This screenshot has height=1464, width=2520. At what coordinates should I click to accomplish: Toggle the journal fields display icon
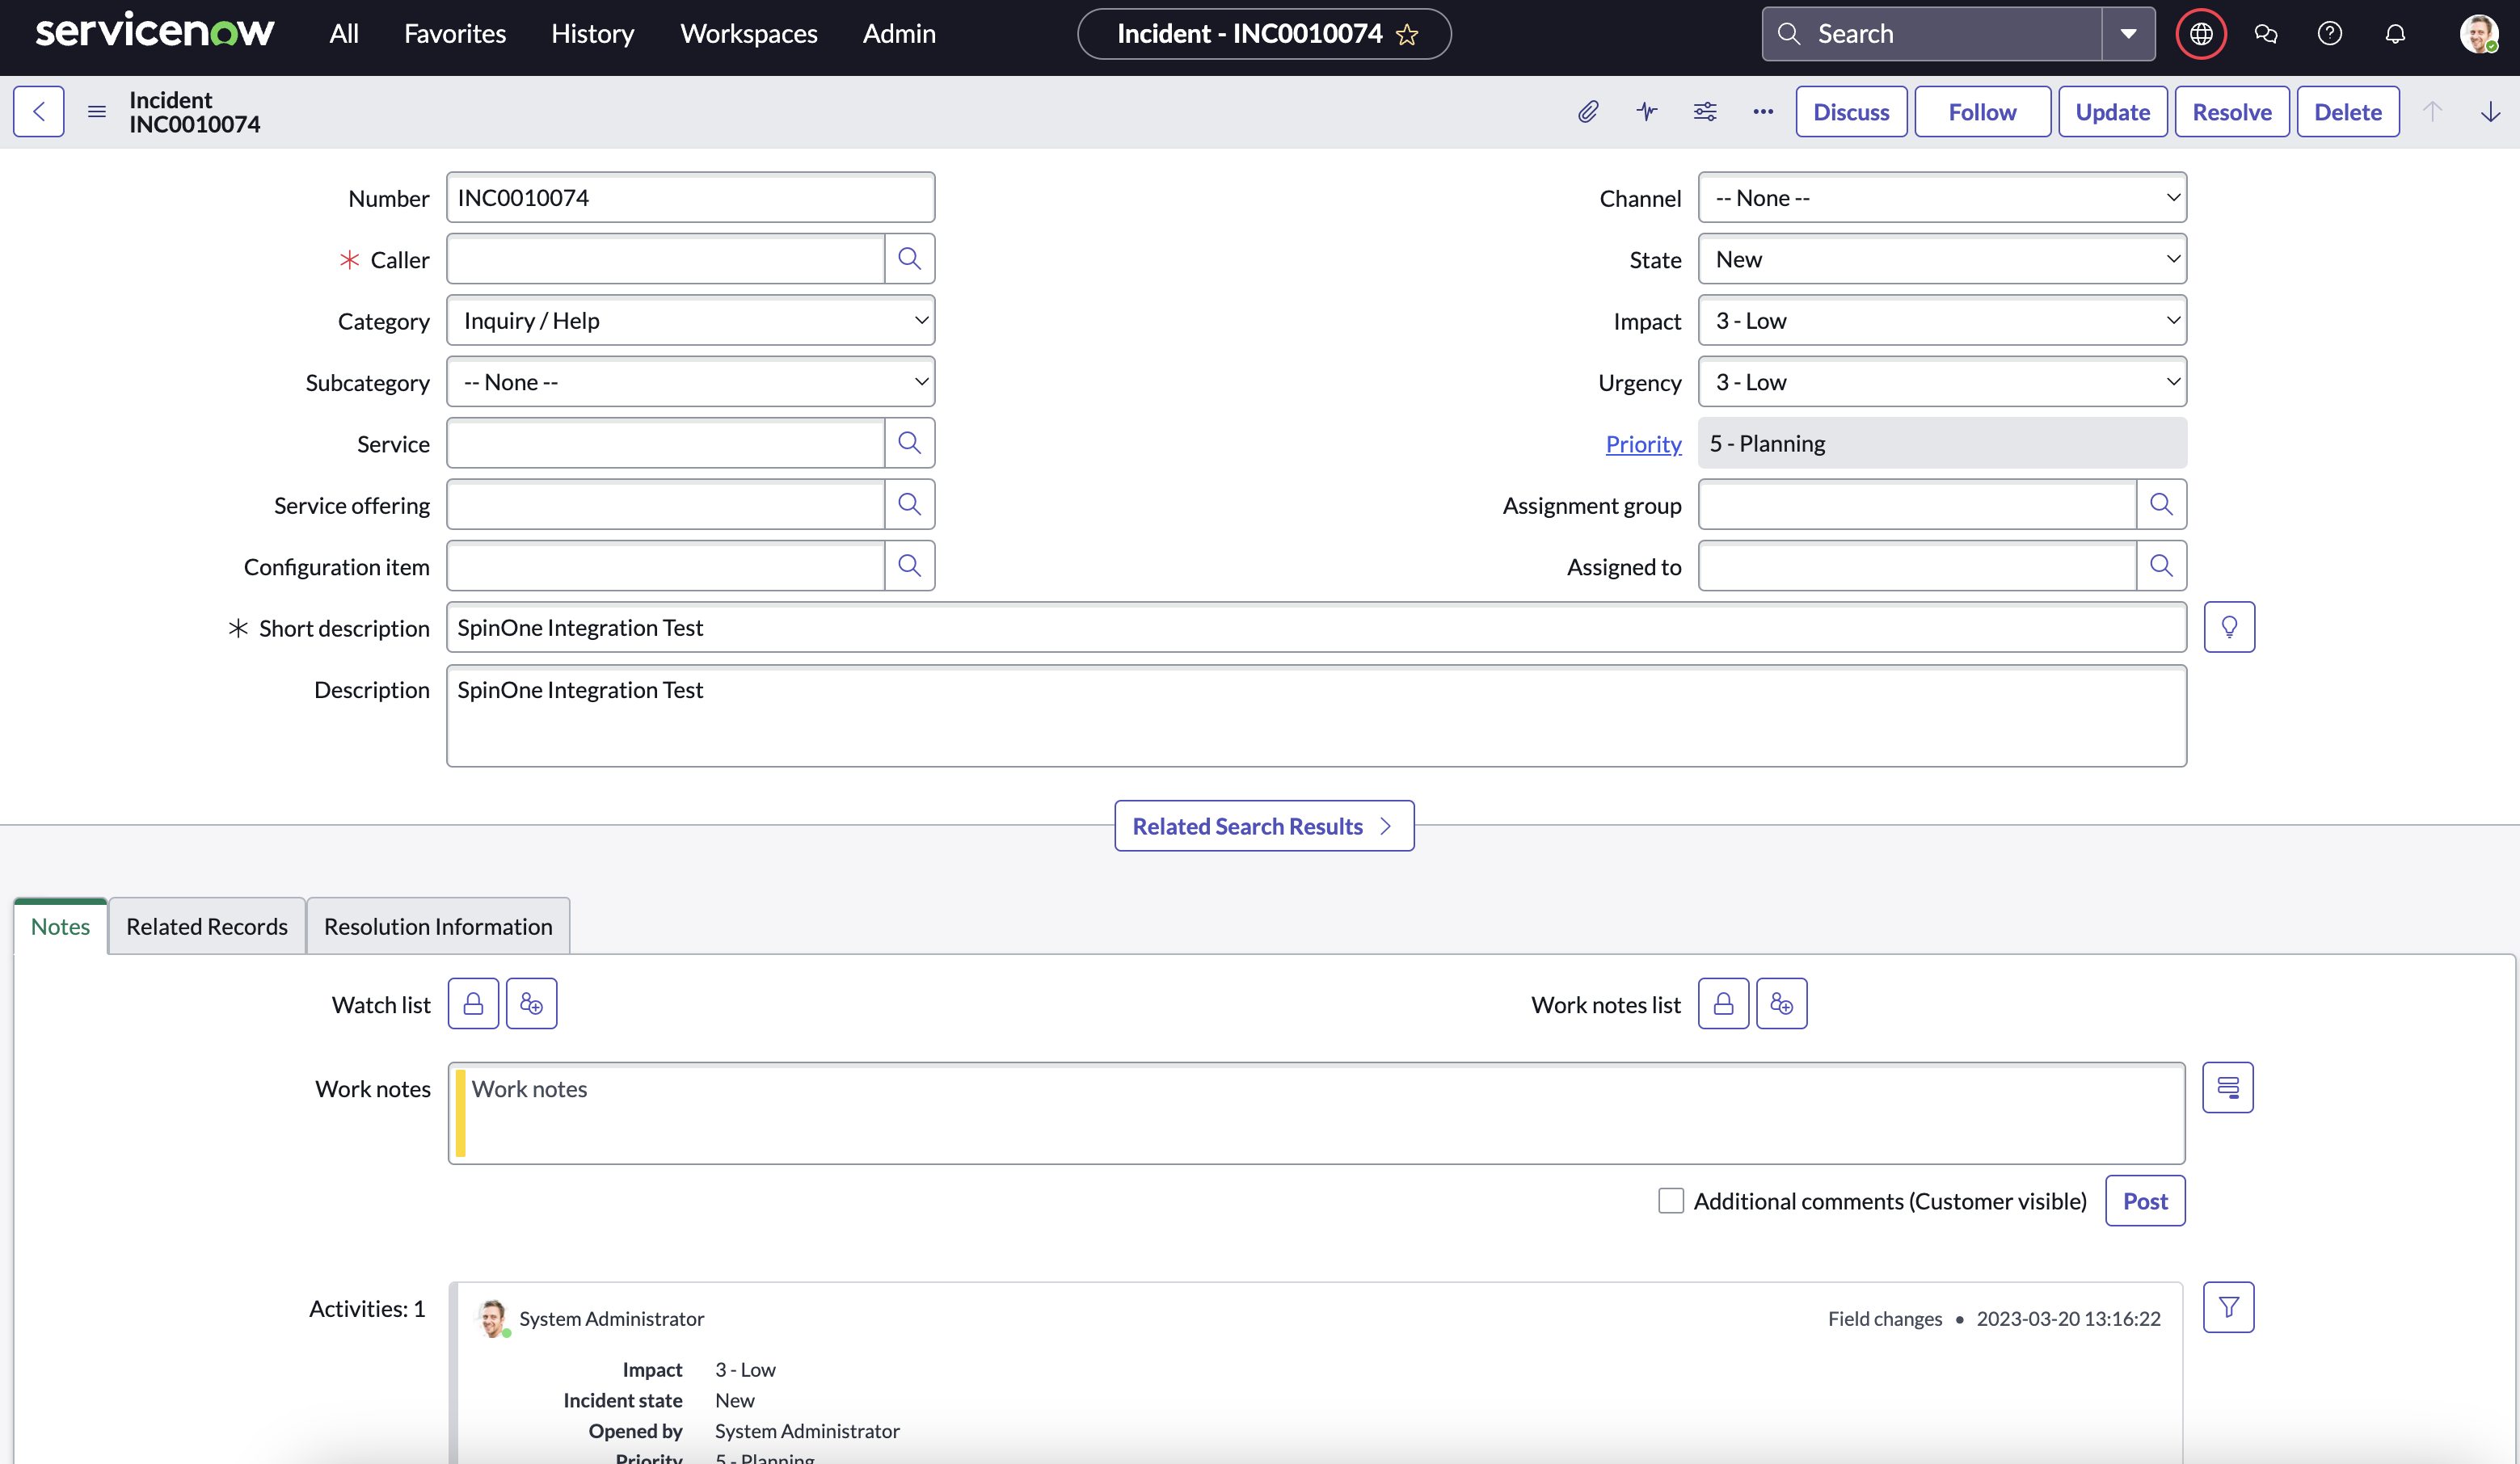[2228, 1087]
